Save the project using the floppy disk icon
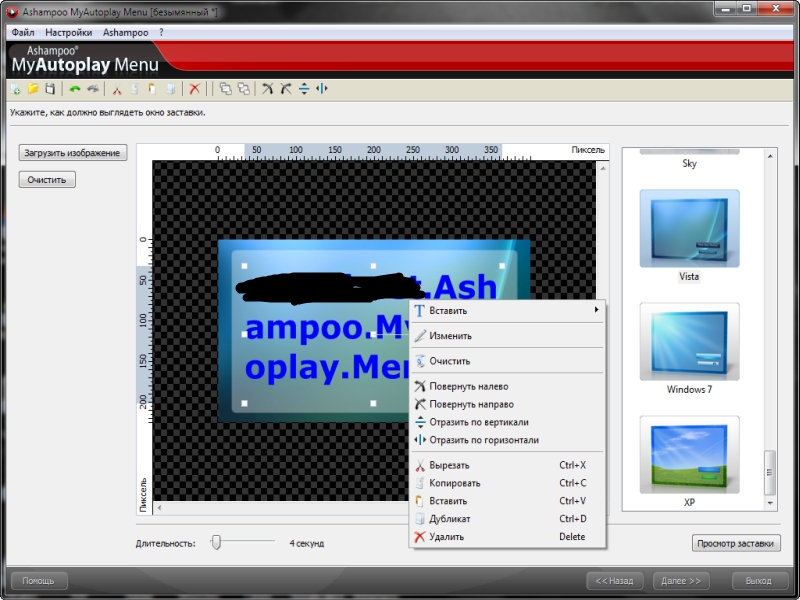This screenshot has height=600, width=800. [x=50, y=89]
